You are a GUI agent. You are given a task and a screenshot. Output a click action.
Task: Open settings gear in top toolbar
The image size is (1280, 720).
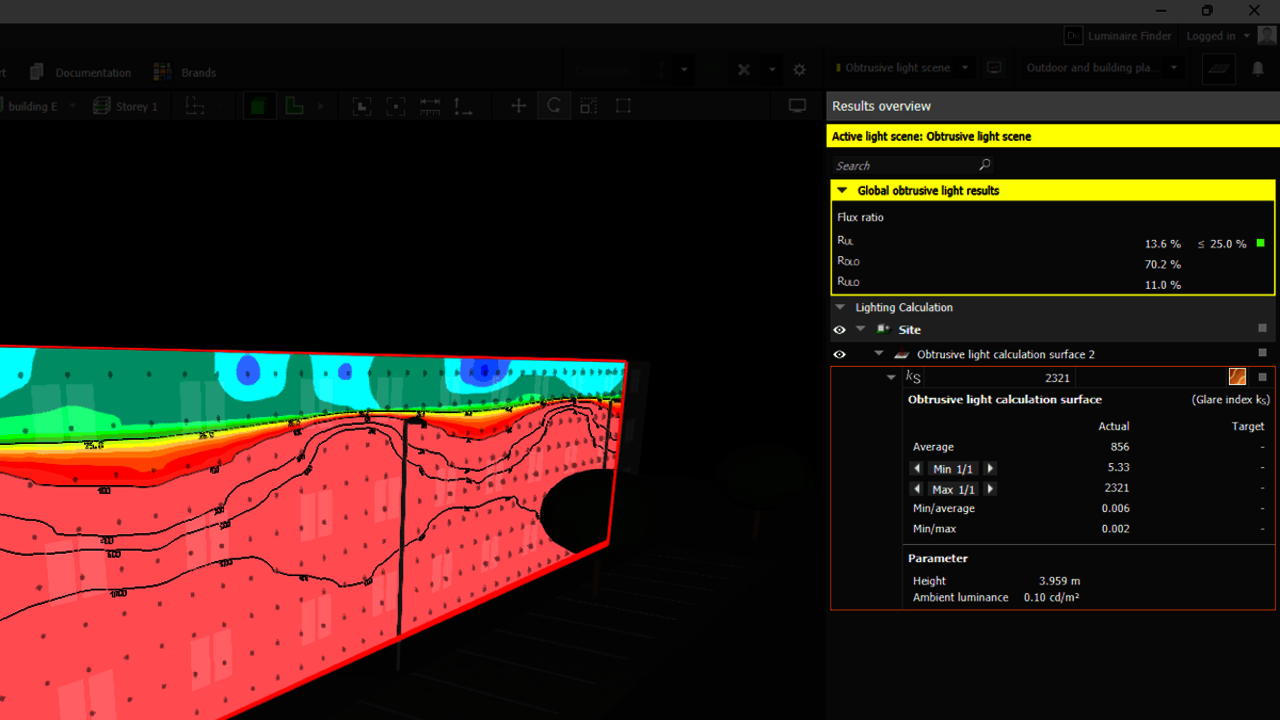pyautogui.click(x=799, y=70)
